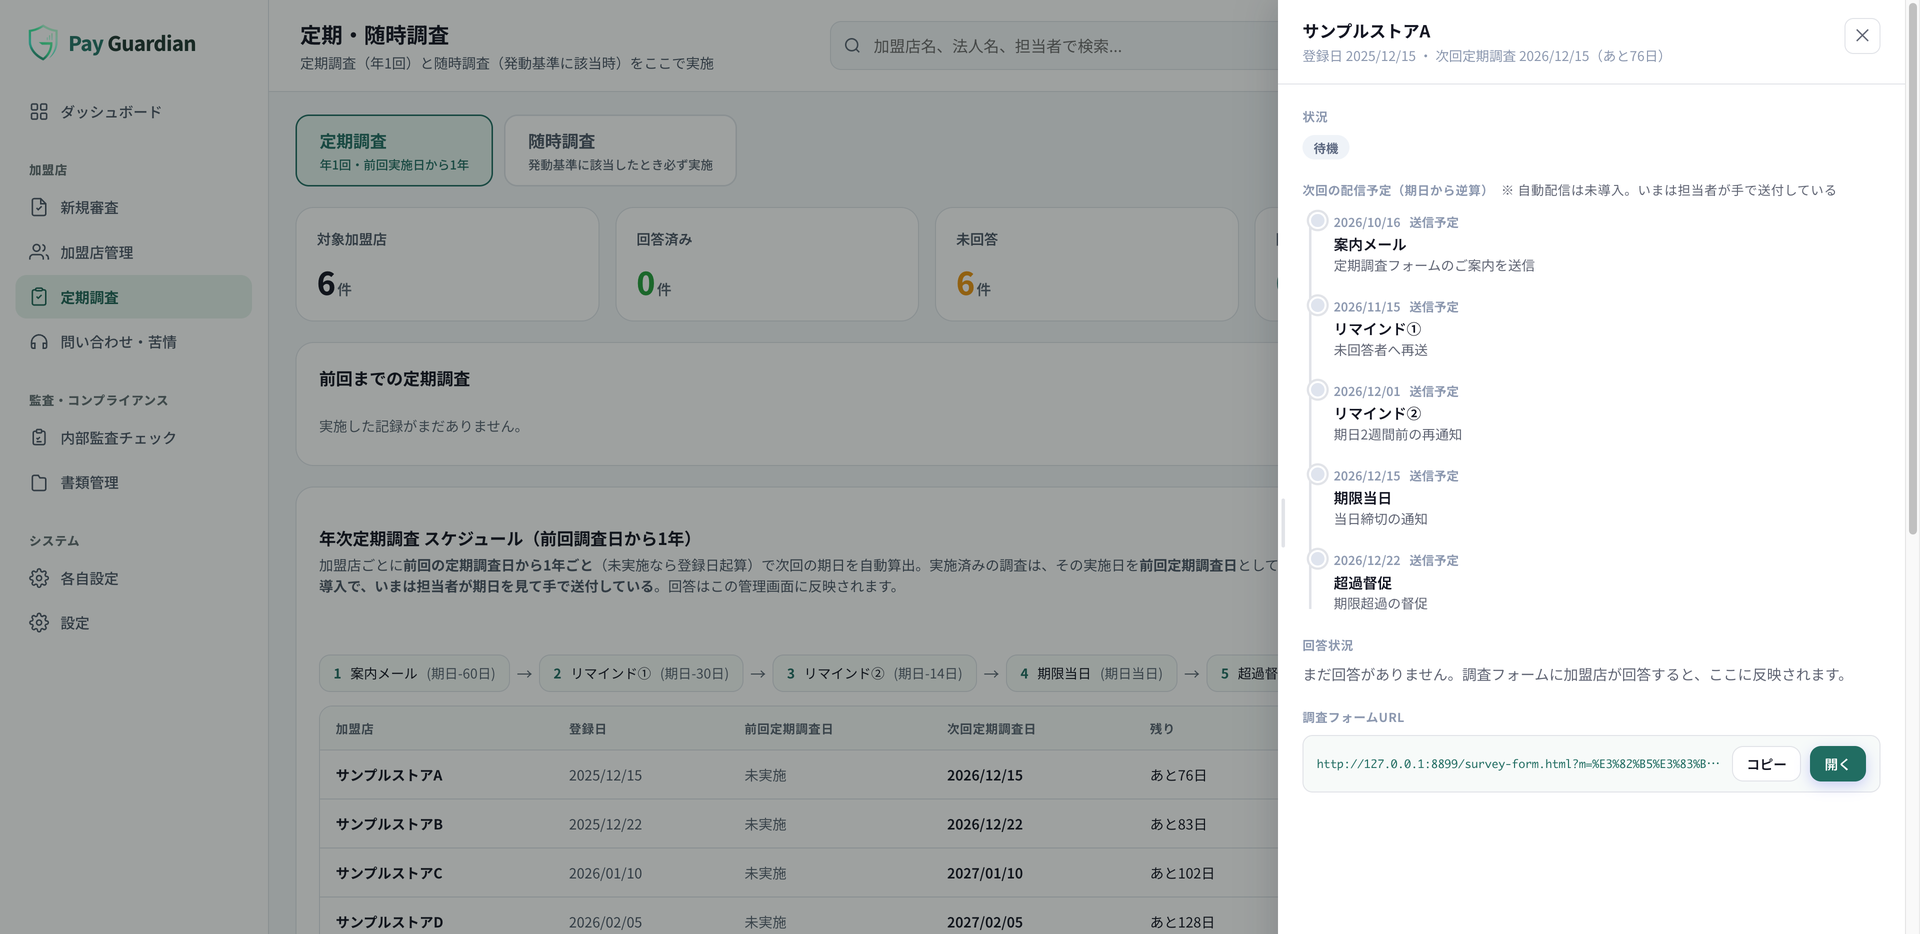This screenshot has width=1920, height=934.
Task: Click the 各自設定 gear icon
Action: click(x=39, y=578)
